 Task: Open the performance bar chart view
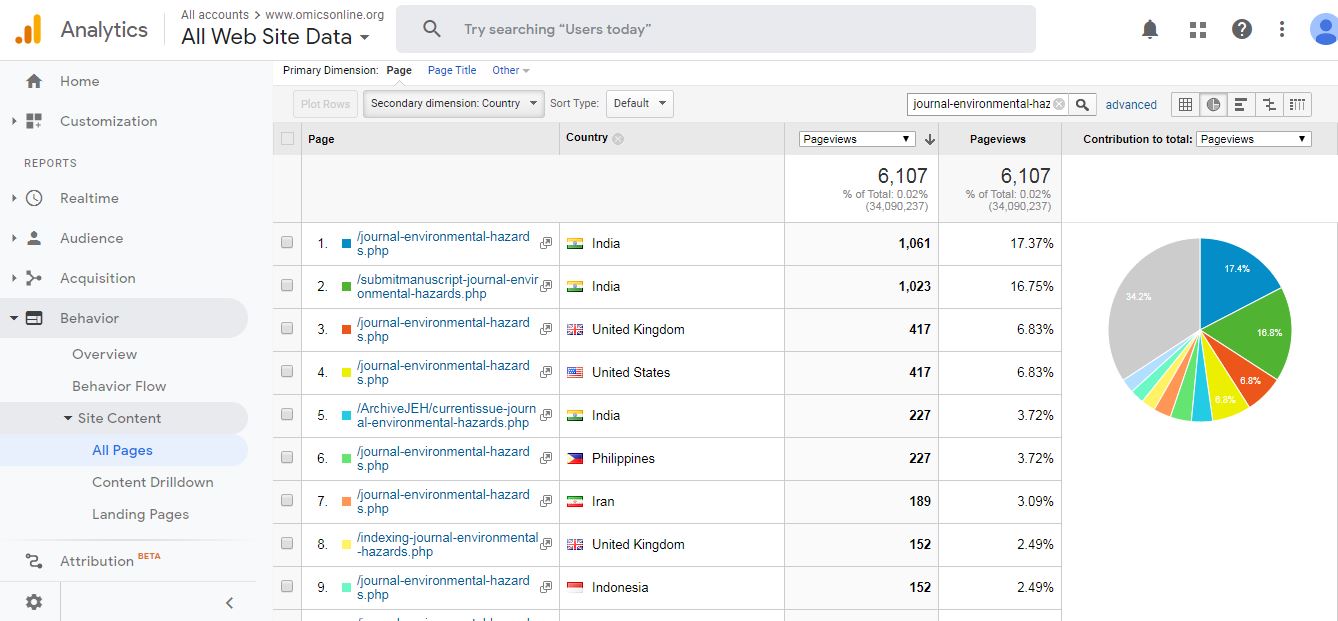1242,104
